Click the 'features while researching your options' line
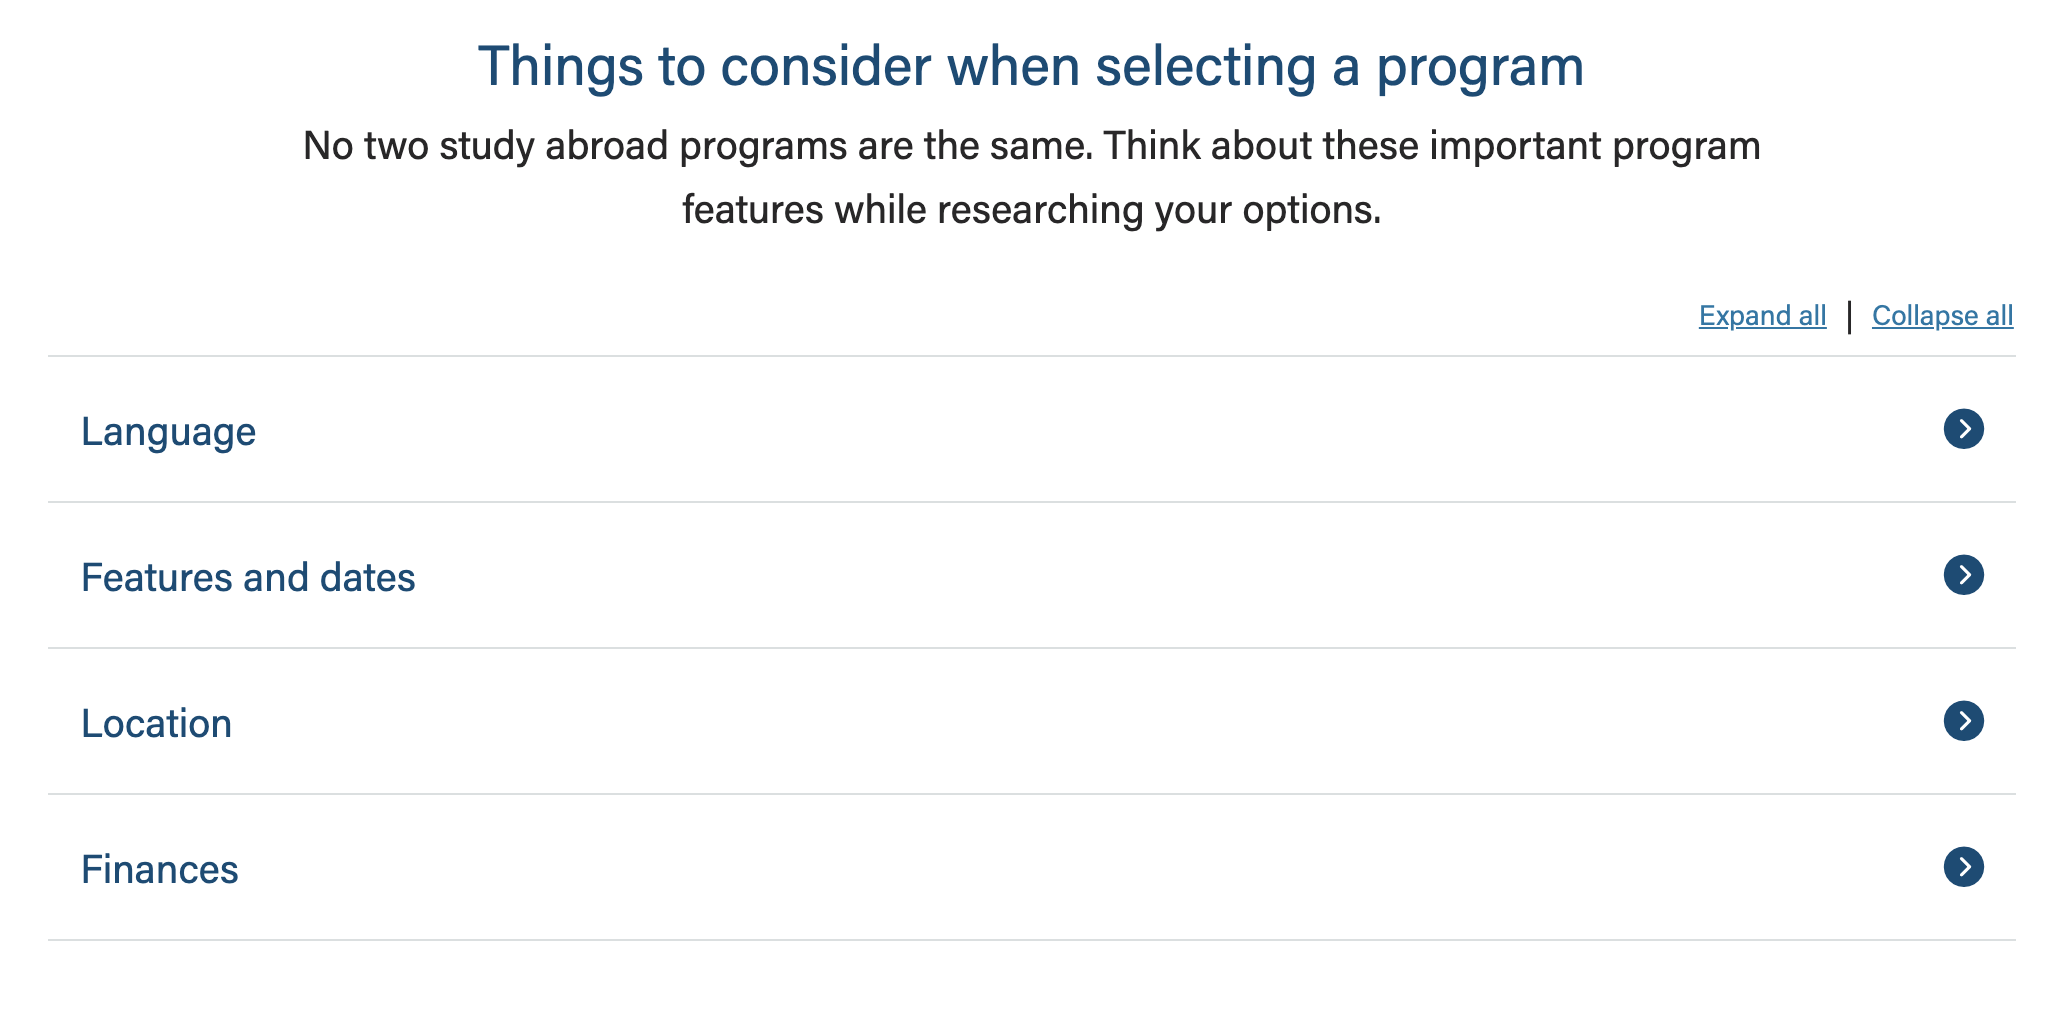 [1031, 210]
